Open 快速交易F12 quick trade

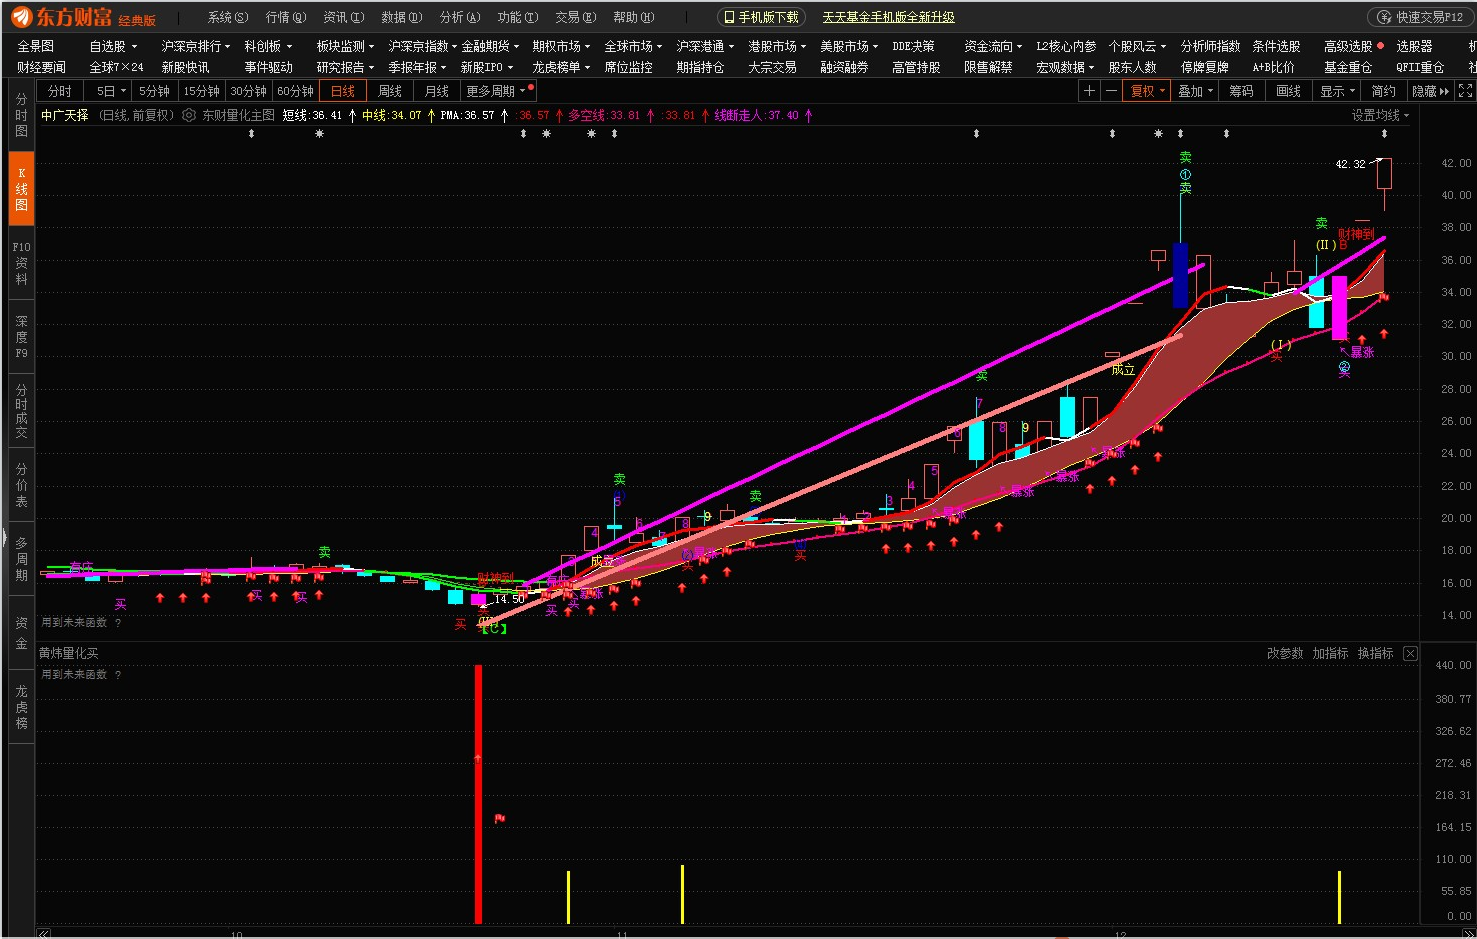pos(1419,17)
